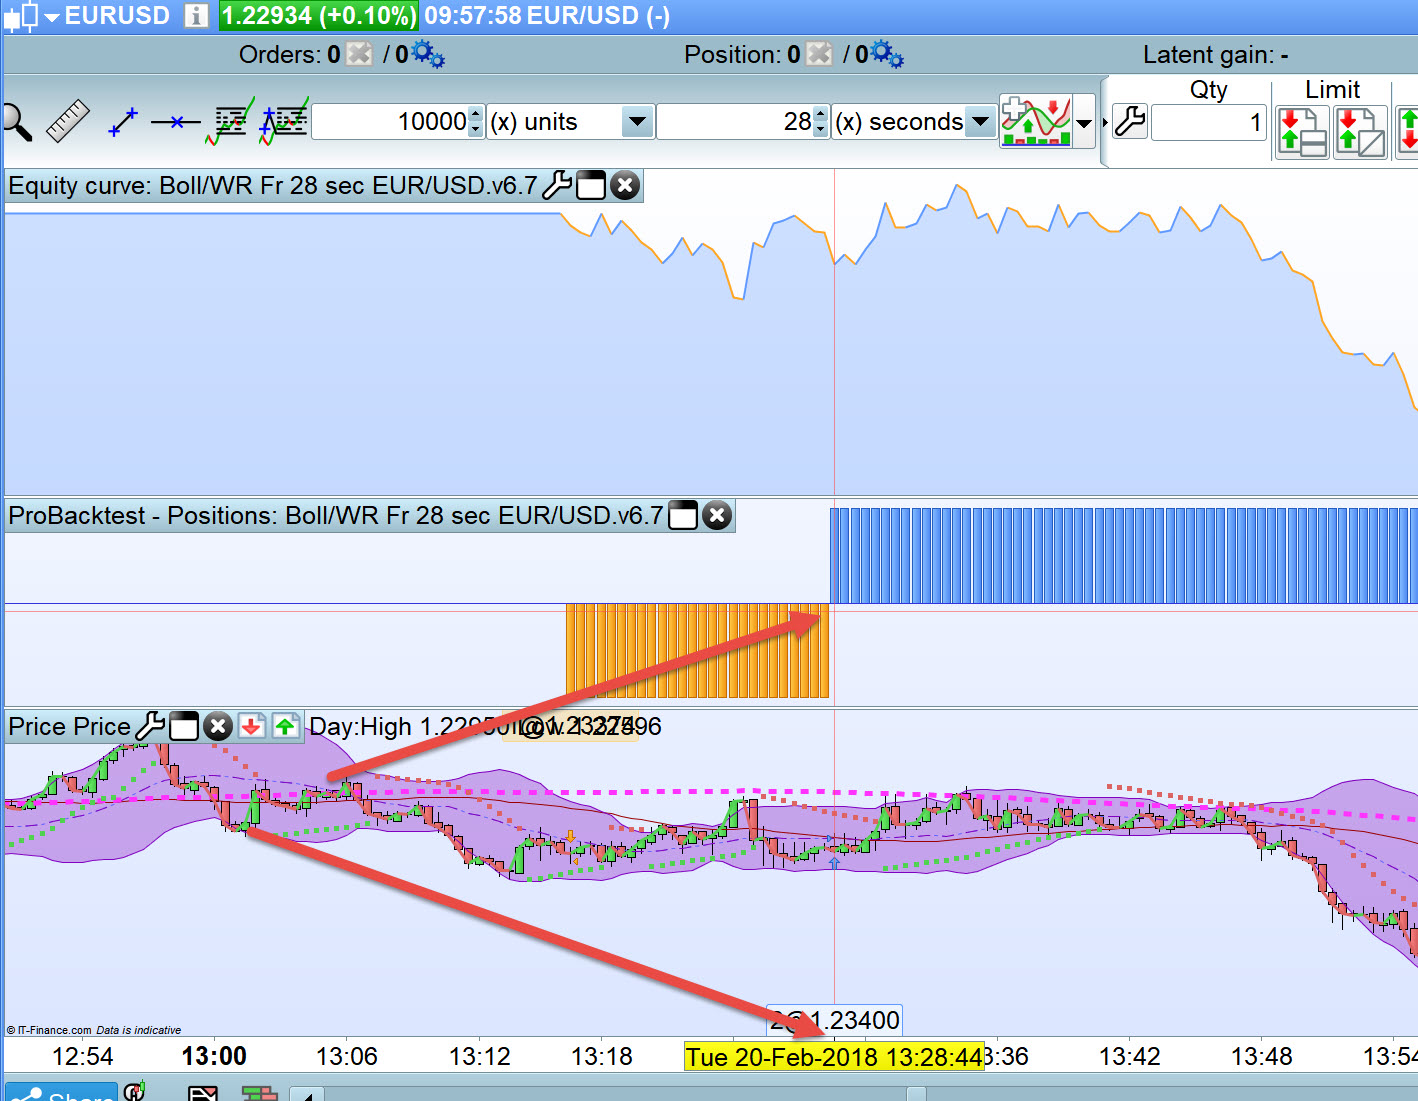Maximize the Price chart panel
The image size is (1418, 1101).
184,726
